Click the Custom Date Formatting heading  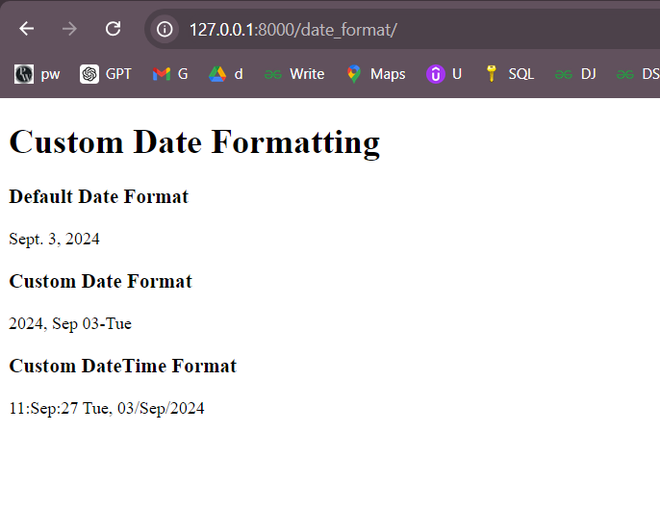click(x=194, y=142)
